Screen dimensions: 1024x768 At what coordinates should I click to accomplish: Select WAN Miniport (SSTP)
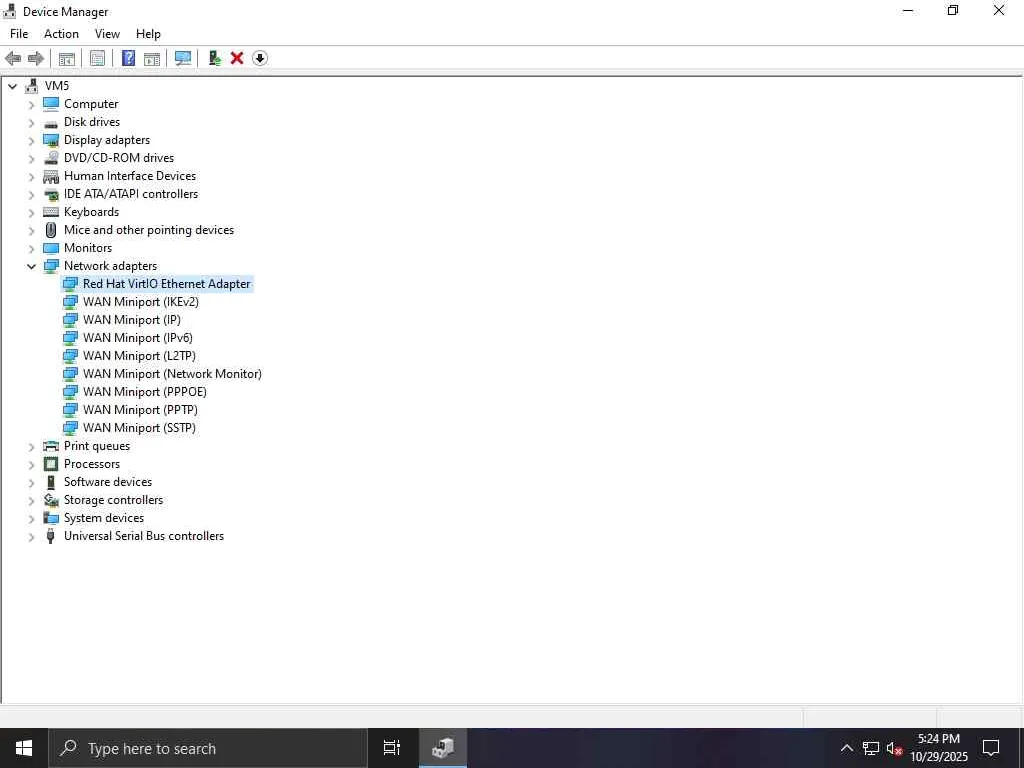(x=139, y=428)
